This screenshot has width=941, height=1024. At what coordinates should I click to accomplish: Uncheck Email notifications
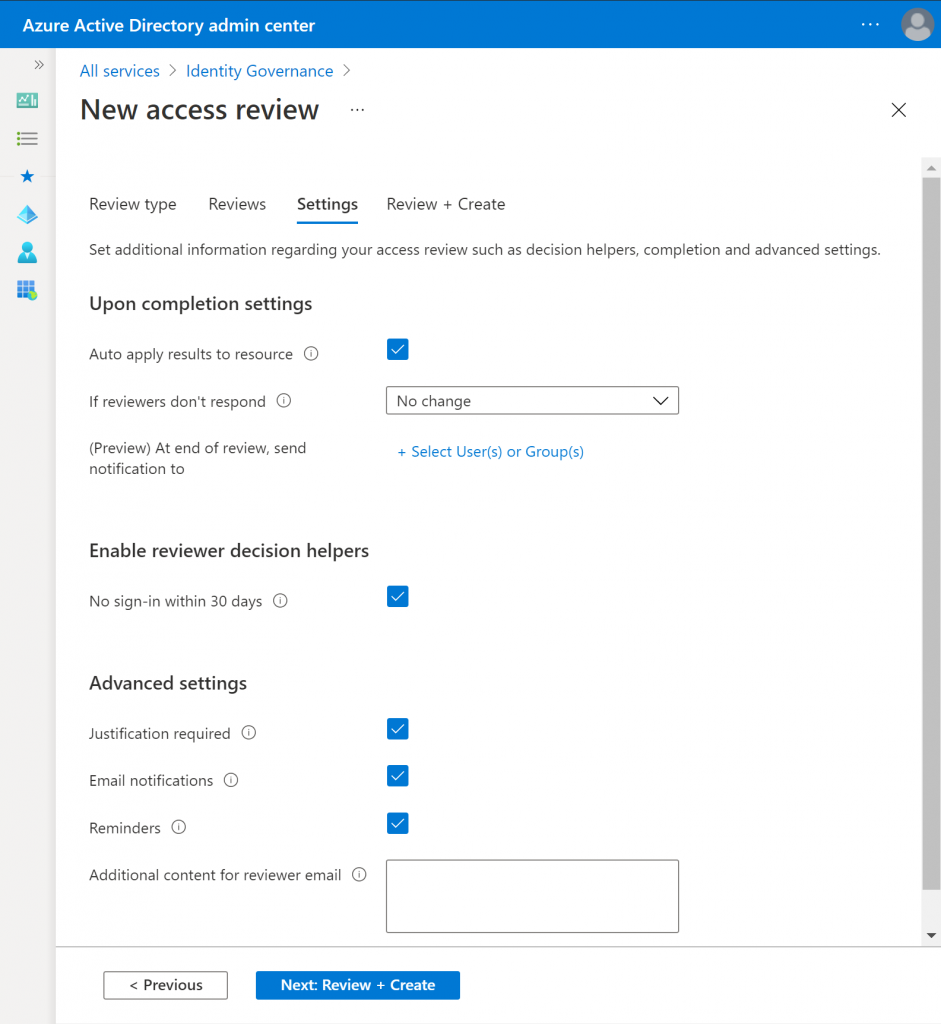point(398,776)
